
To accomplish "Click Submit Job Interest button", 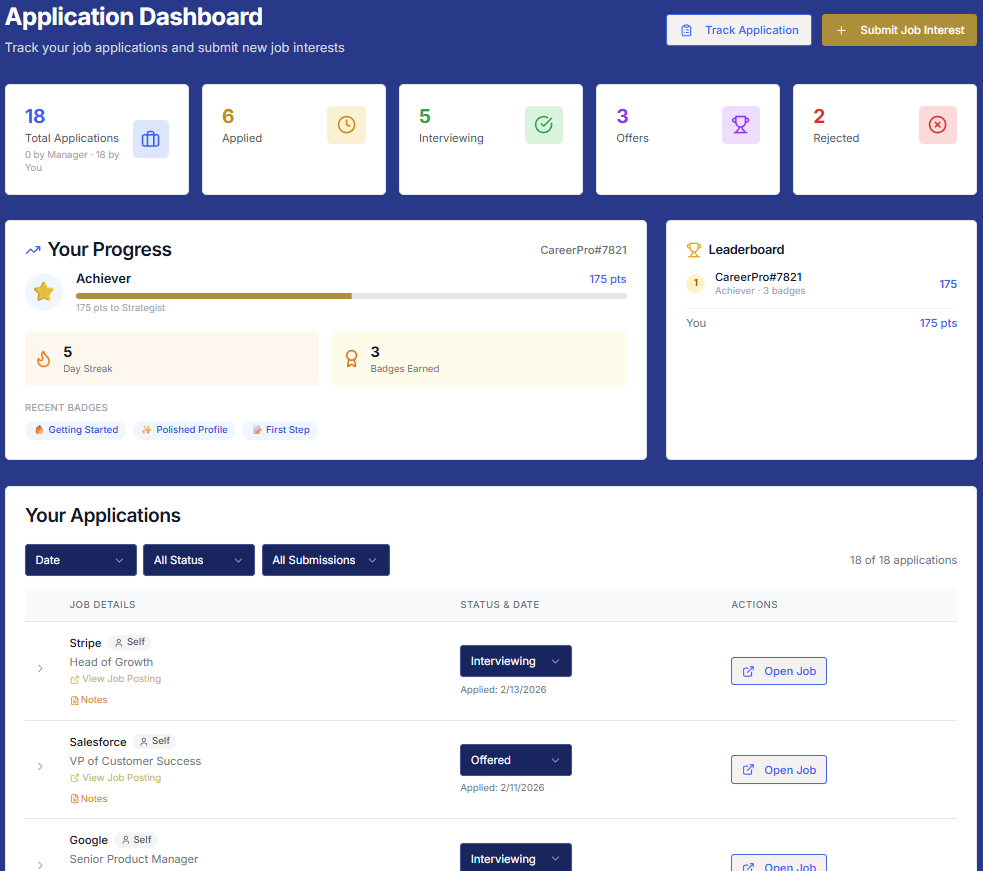I will (x=899, y=30).
